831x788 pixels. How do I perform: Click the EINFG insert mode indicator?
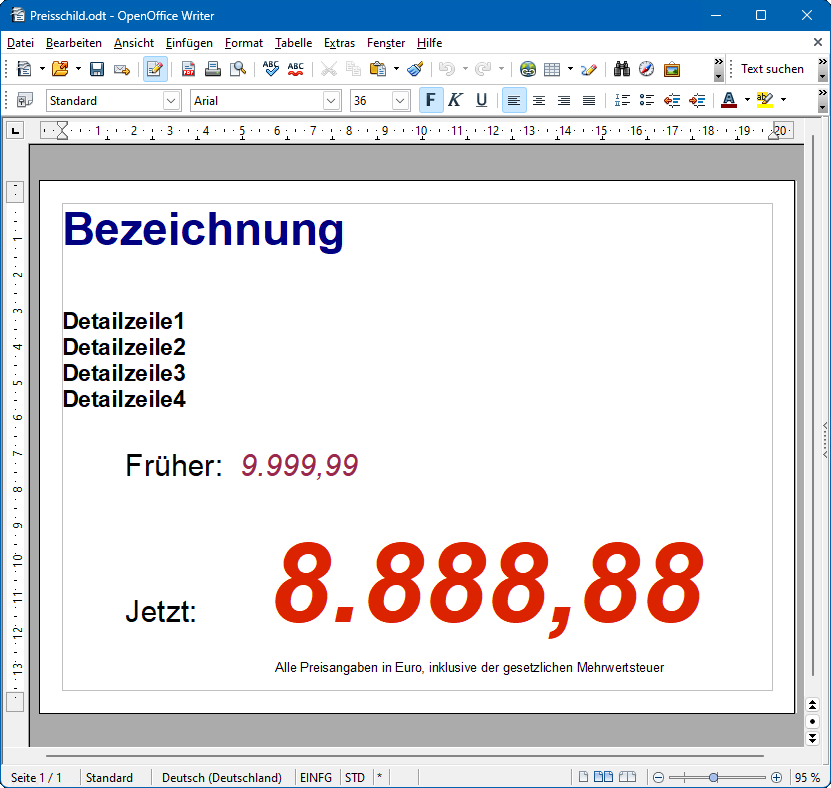pos(315,777)
